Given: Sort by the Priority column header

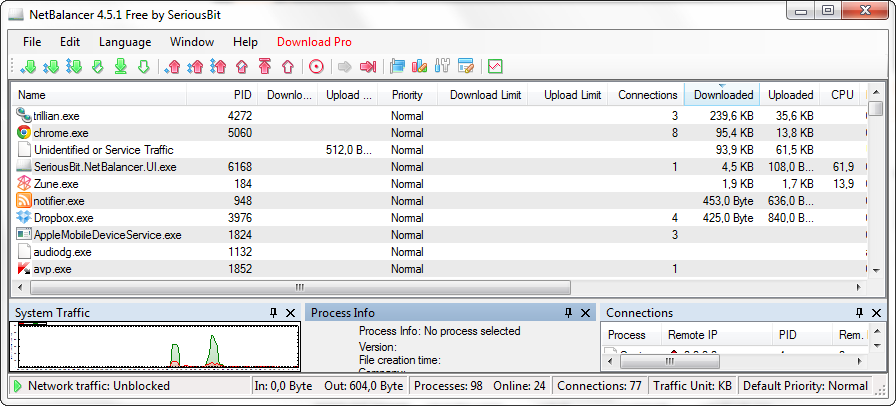Looking at the screenshot, I should (407, 95).
